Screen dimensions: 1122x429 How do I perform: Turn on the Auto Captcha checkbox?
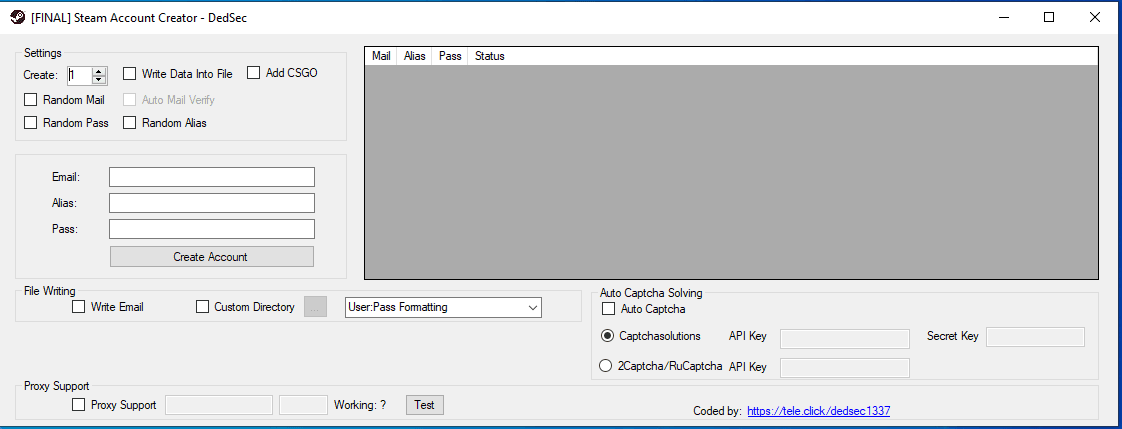click(x=608, y=309)
